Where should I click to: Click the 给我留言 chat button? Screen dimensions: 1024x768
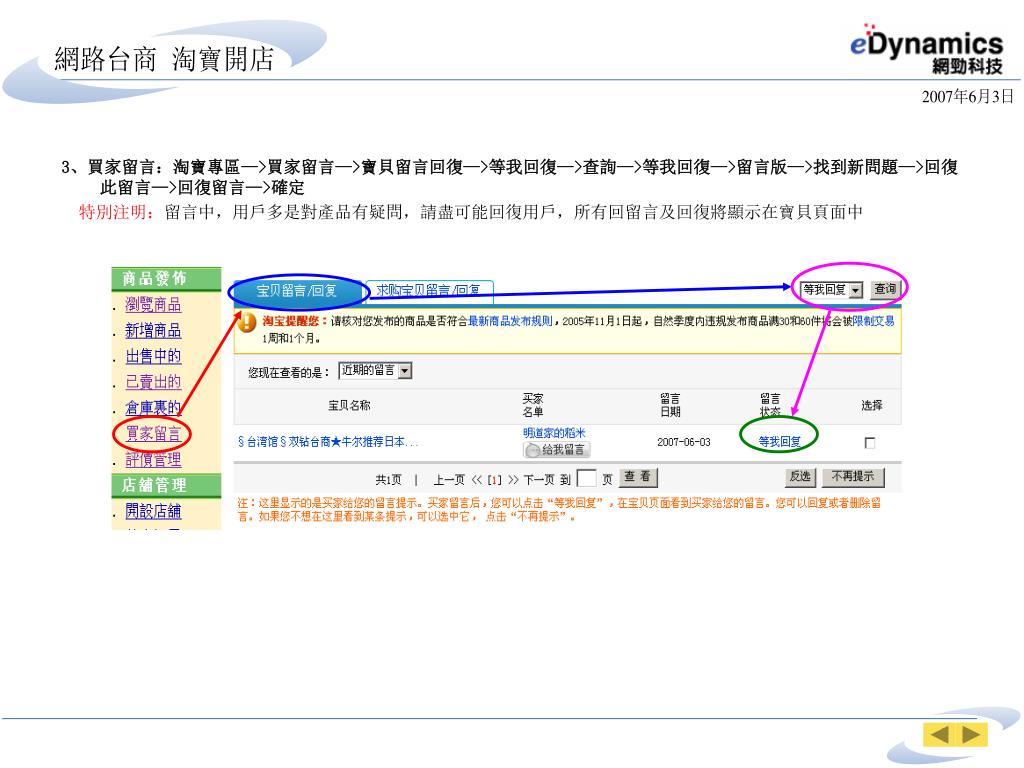pyautogui.click(x=556, y=450)
